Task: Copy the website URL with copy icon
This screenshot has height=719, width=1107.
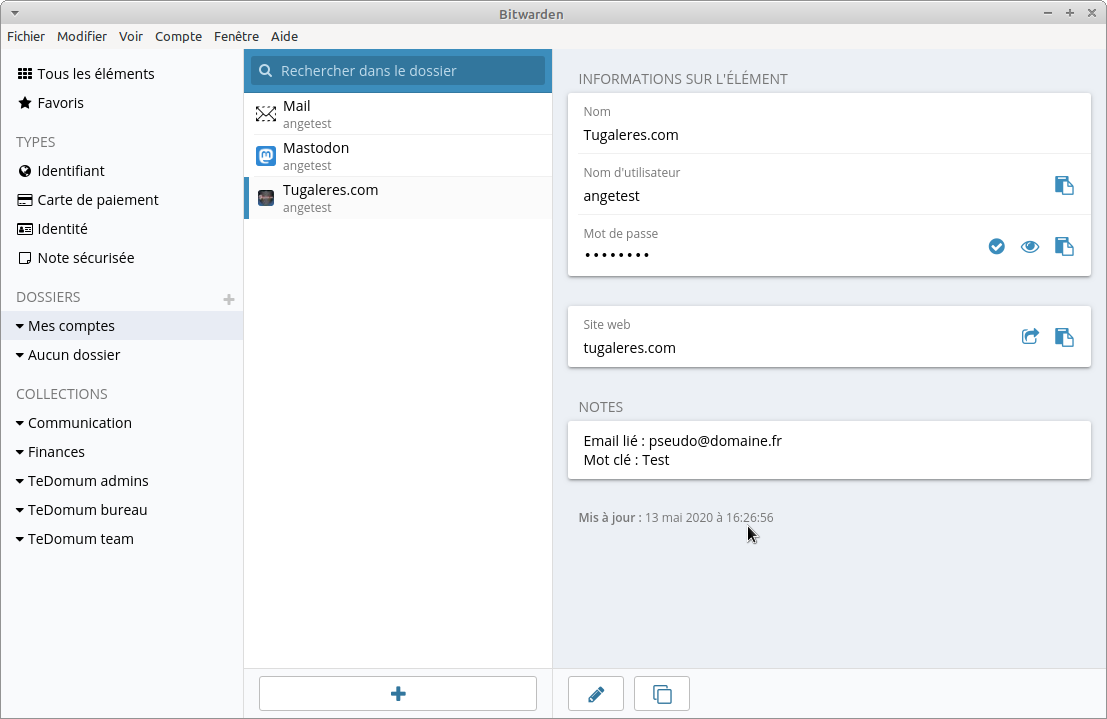Action: click(x=1064, y=337)
